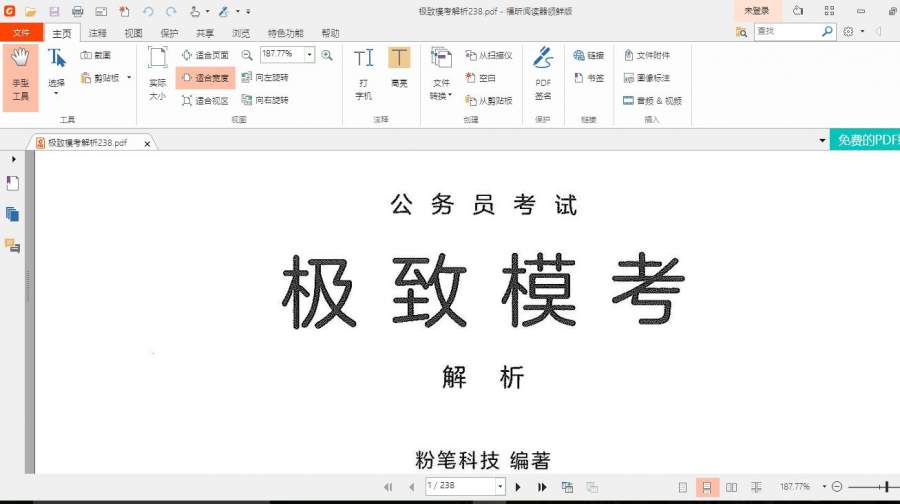Image resolution: width=900 pixels, height=504 pixels.
Task: Open the page number 1 / 238 dropdown
Action: 500,486
